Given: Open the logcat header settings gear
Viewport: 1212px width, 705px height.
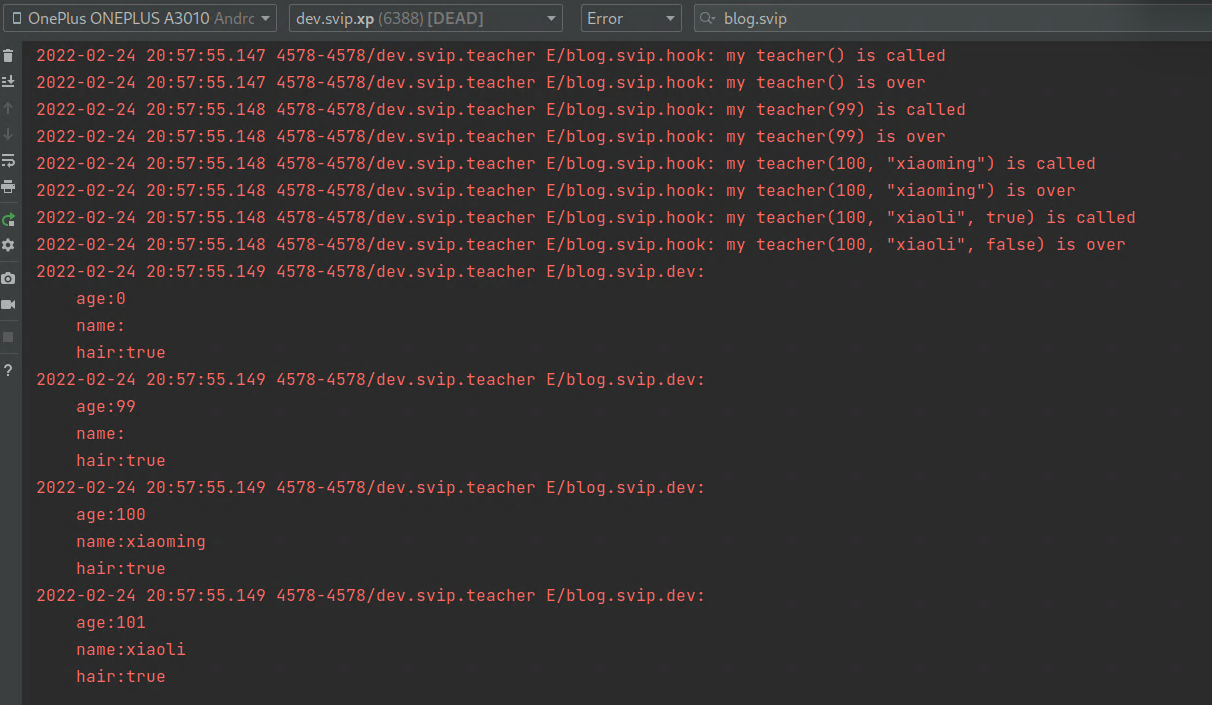Looking at the screenshot, I should (9, 243).
